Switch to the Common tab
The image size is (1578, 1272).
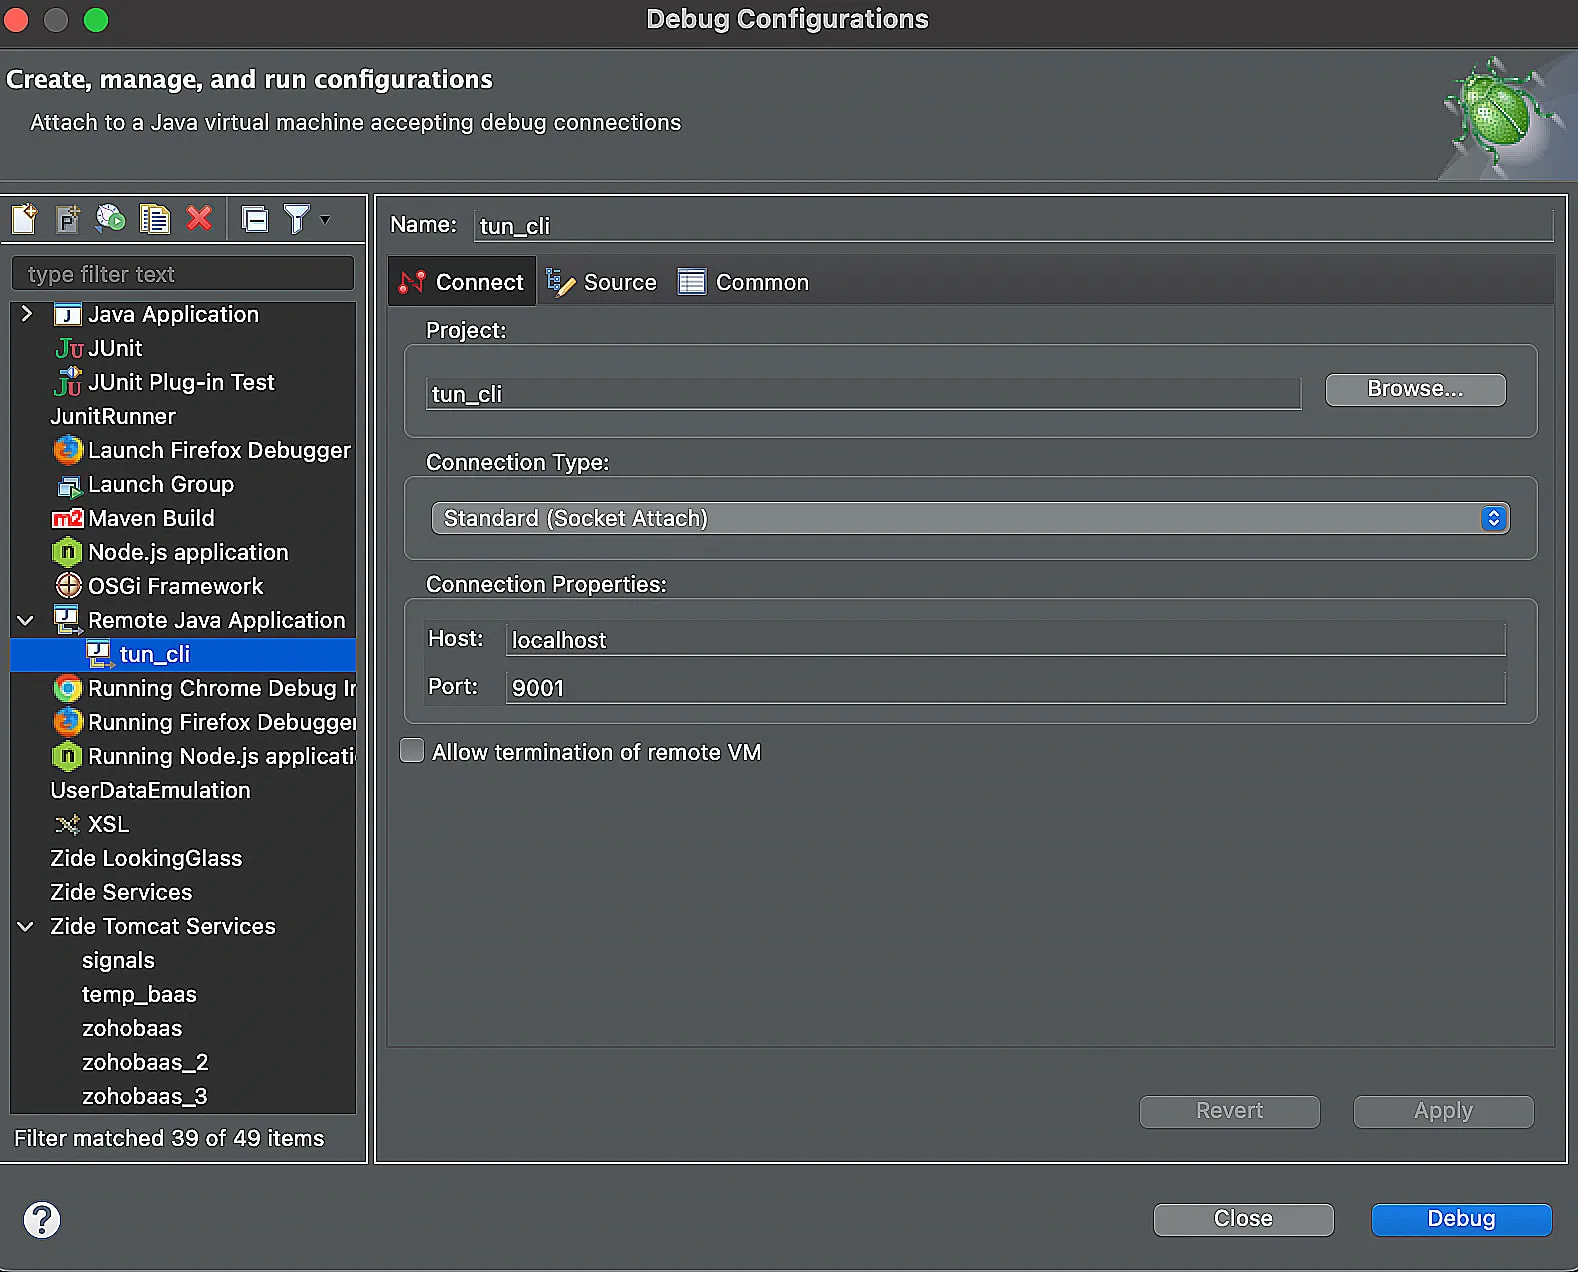743,282
